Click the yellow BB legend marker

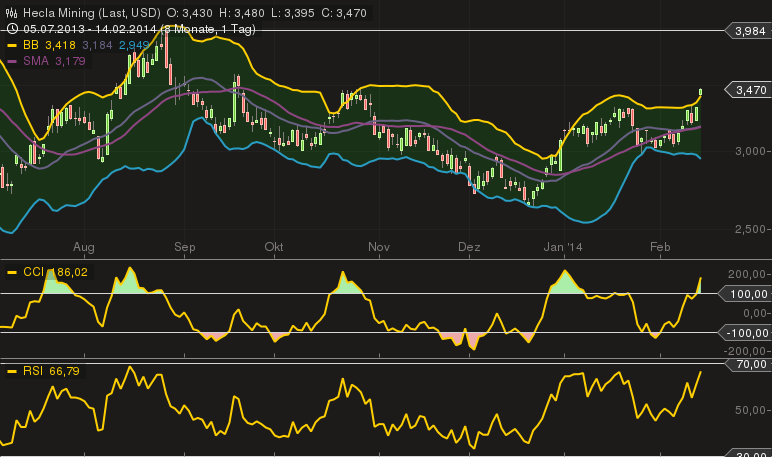point(12,46)
